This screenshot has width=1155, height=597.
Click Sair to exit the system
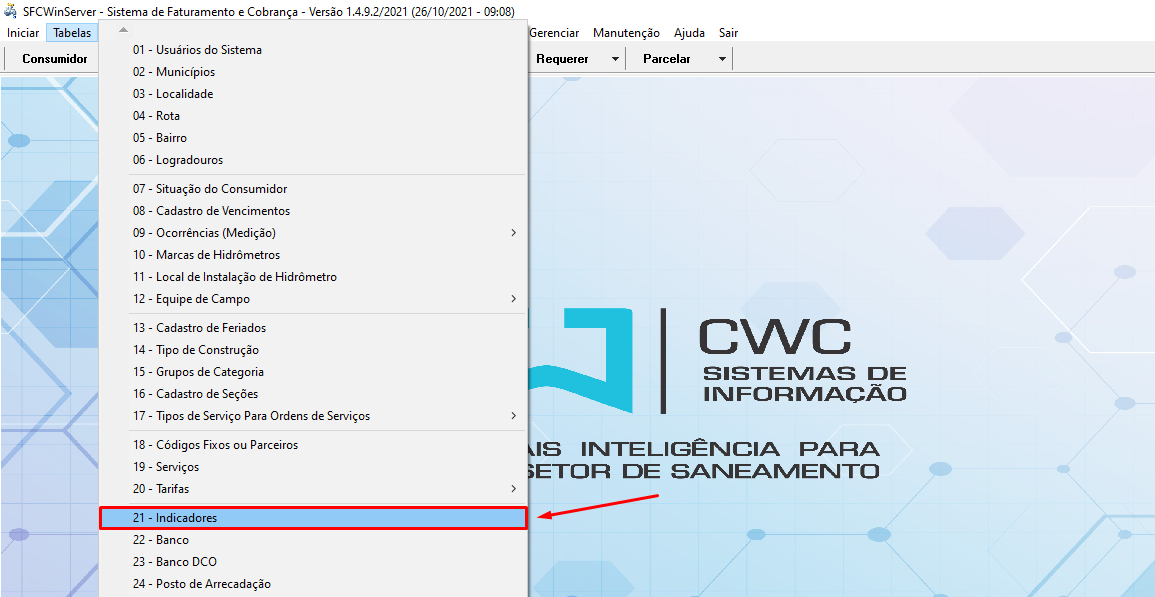[x=727, y=32]
